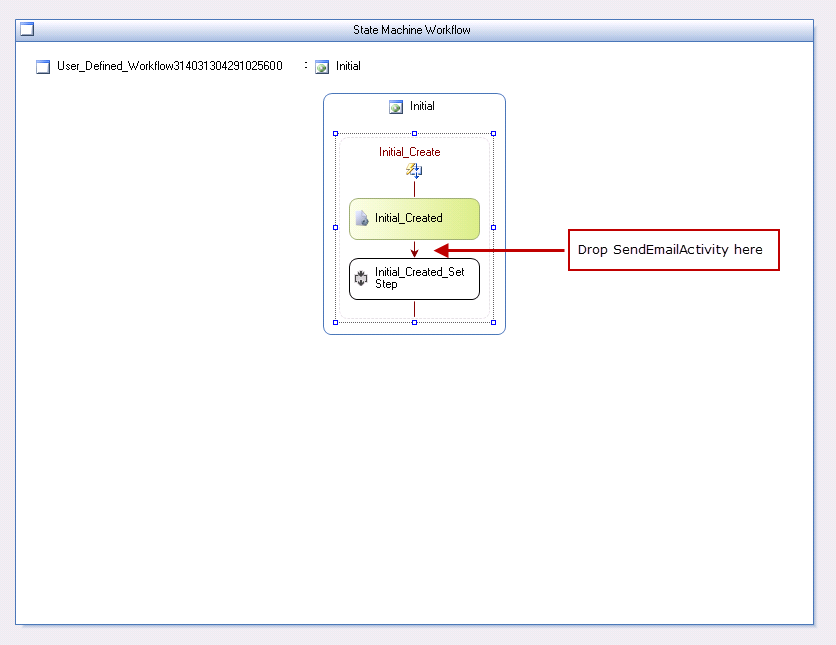Click the workflow icon in the title bar
This screenshot has height=645, width=836.
[x=27, y=29]
